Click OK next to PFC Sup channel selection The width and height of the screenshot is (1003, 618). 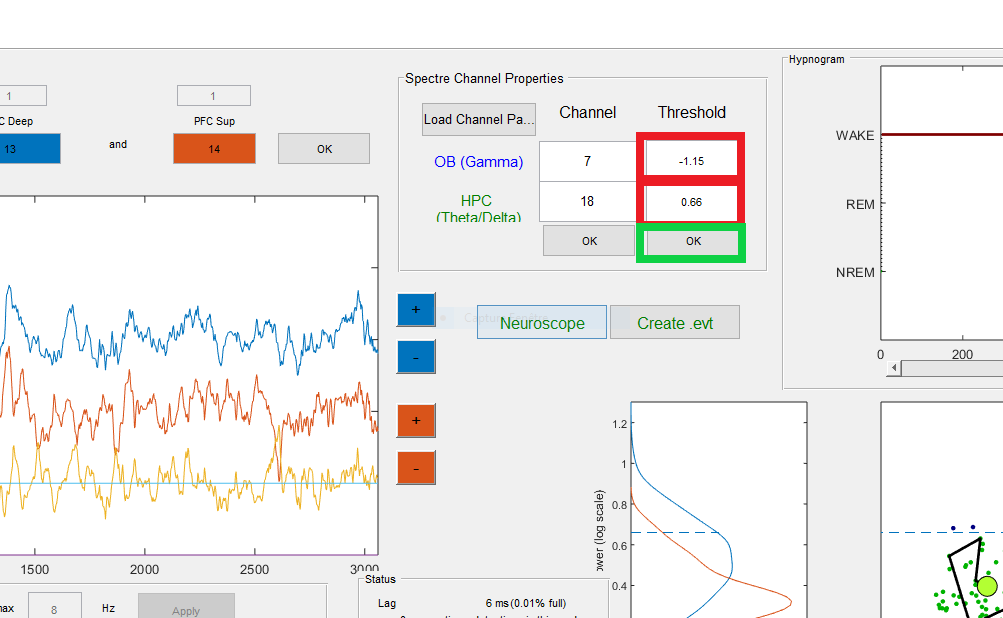click(x=323, y=148)
